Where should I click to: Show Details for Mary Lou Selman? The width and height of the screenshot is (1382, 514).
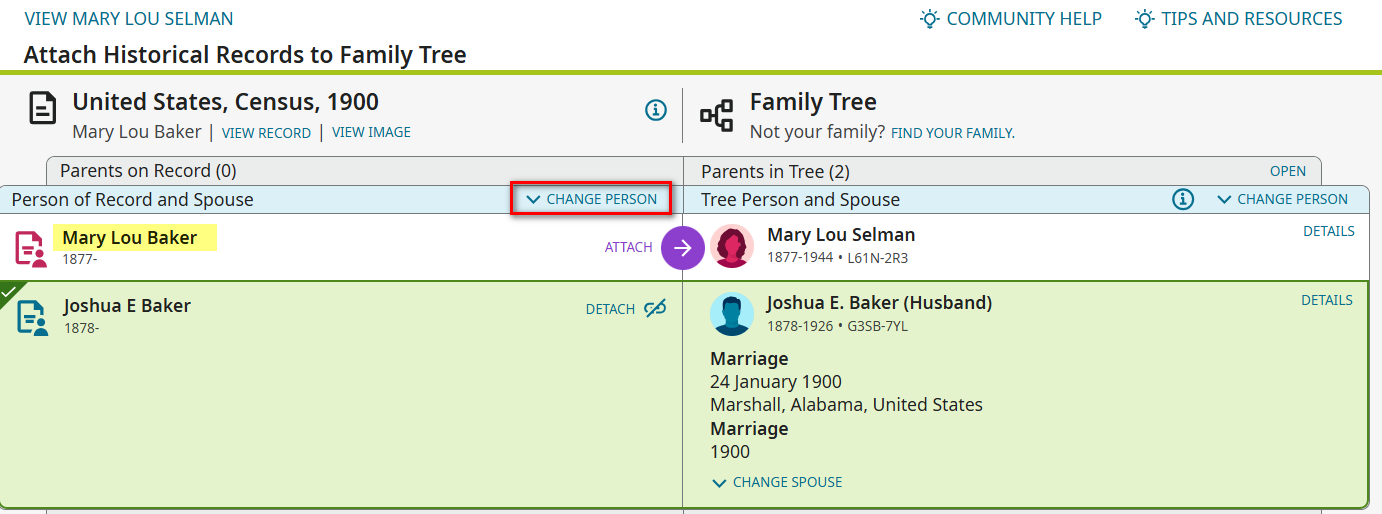point(1328,231)
